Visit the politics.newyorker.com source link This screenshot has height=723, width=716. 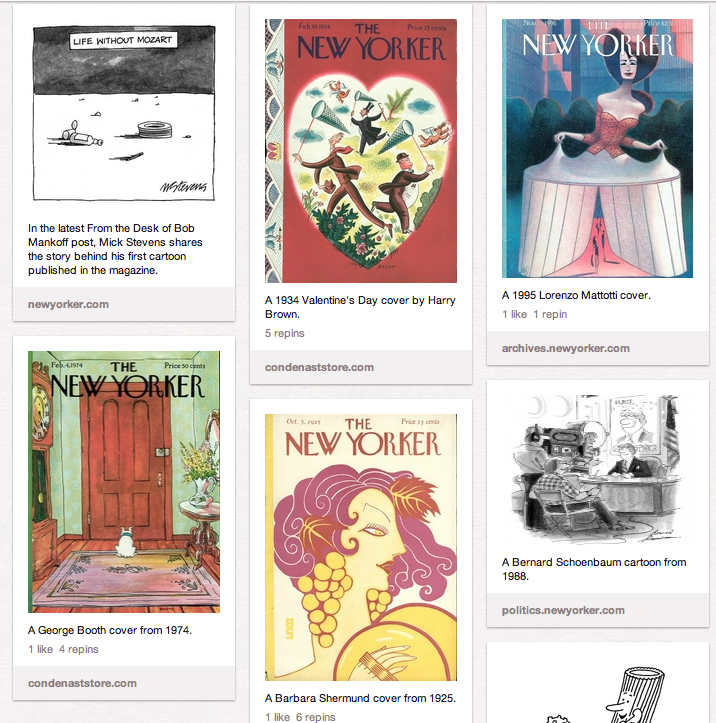tap(563, 610)
